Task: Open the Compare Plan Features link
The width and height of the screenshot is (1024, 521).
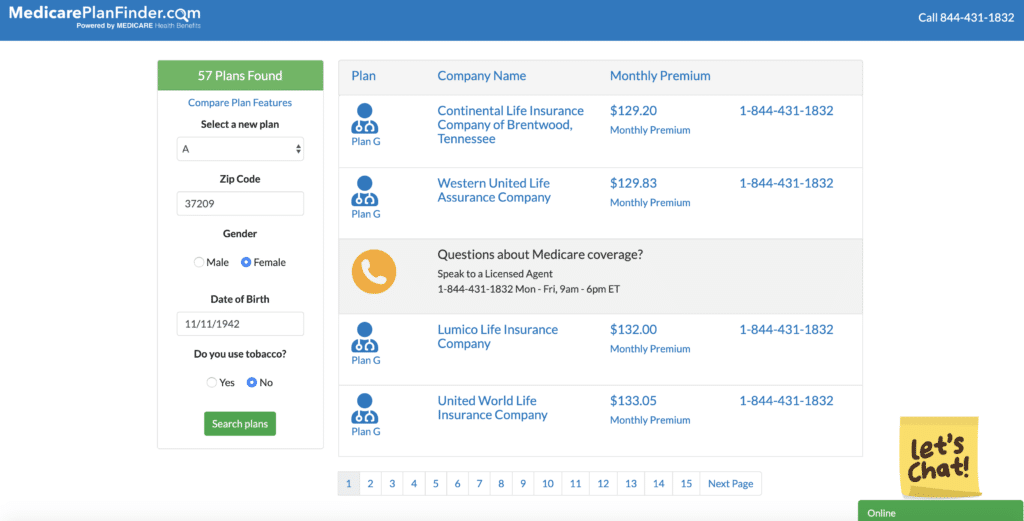Action: [240, 103]
